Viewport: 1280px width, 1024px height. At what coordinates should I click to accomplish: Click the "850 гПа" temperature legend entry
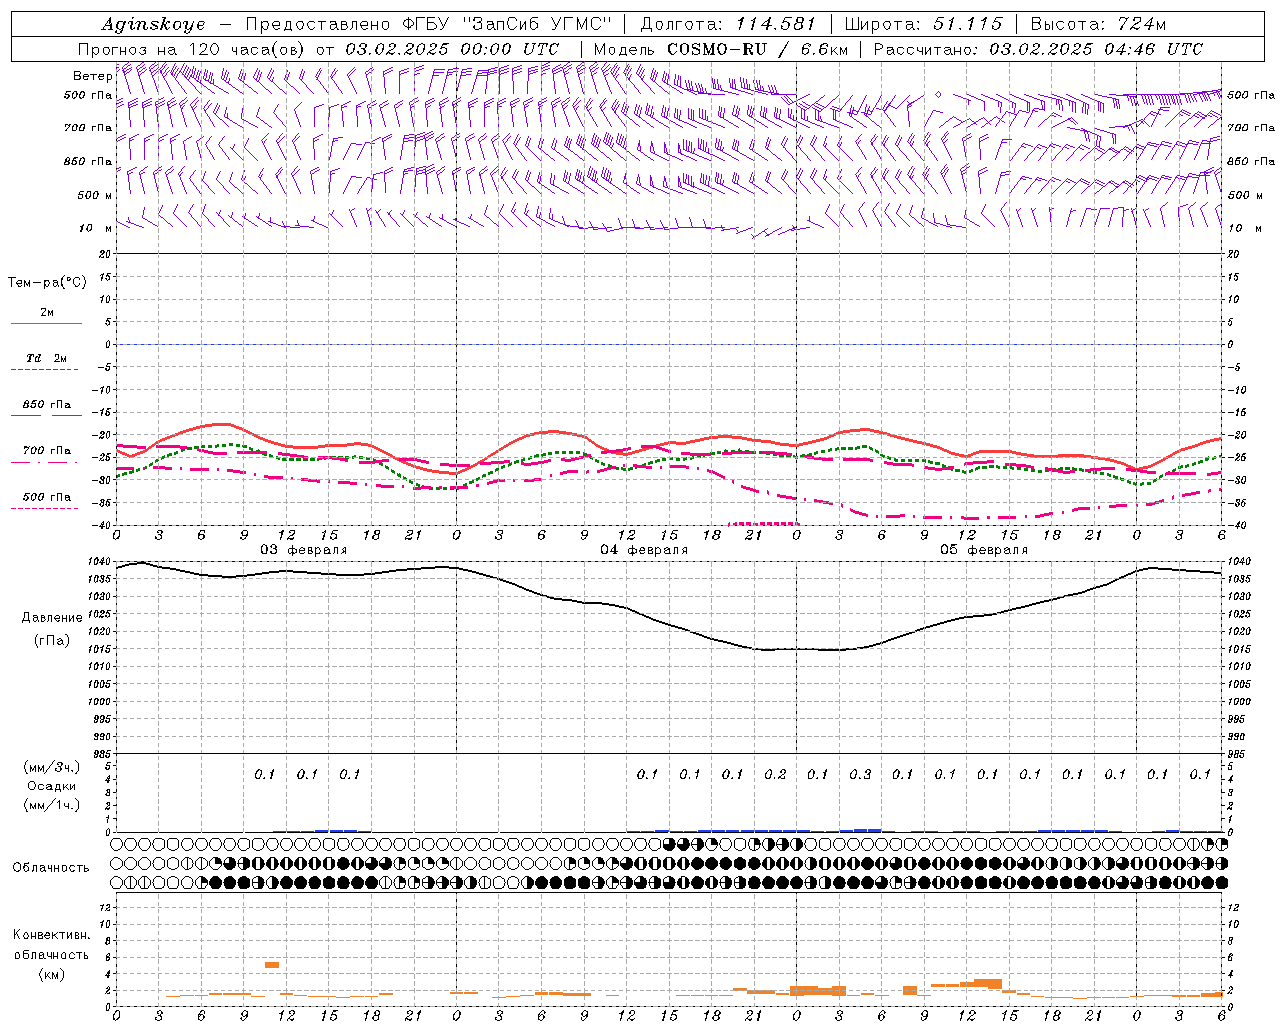coord(46,405)
